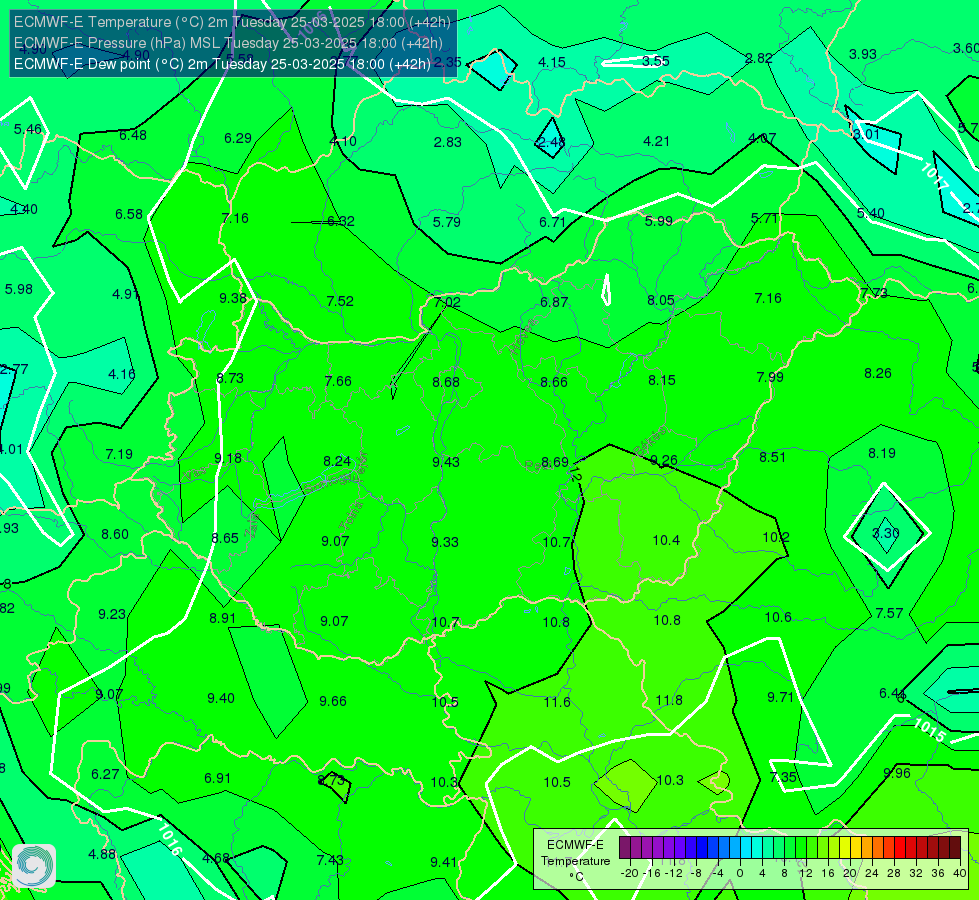
Task: Click the 5.99 temperature value
Action: click(x=659, y=220)
